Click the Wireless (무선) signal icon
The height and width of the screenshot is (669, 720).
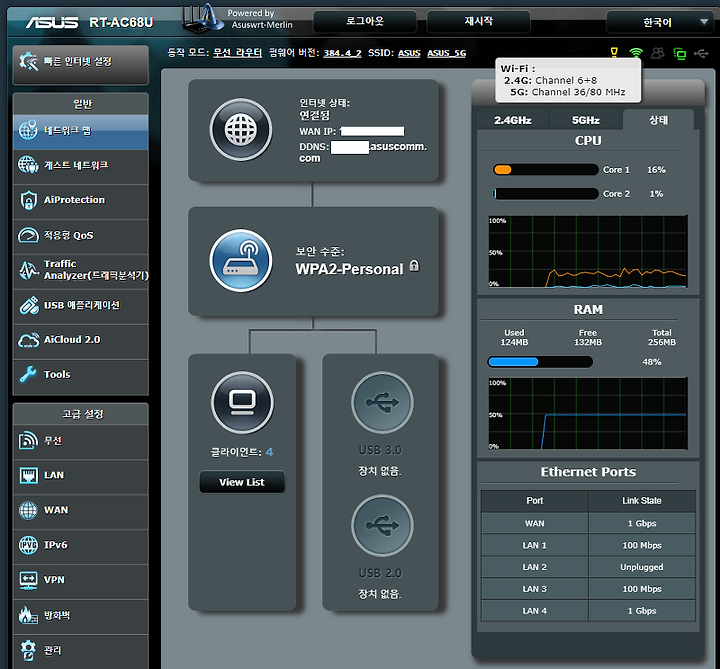pyautogui.click(x=28, y=441)
